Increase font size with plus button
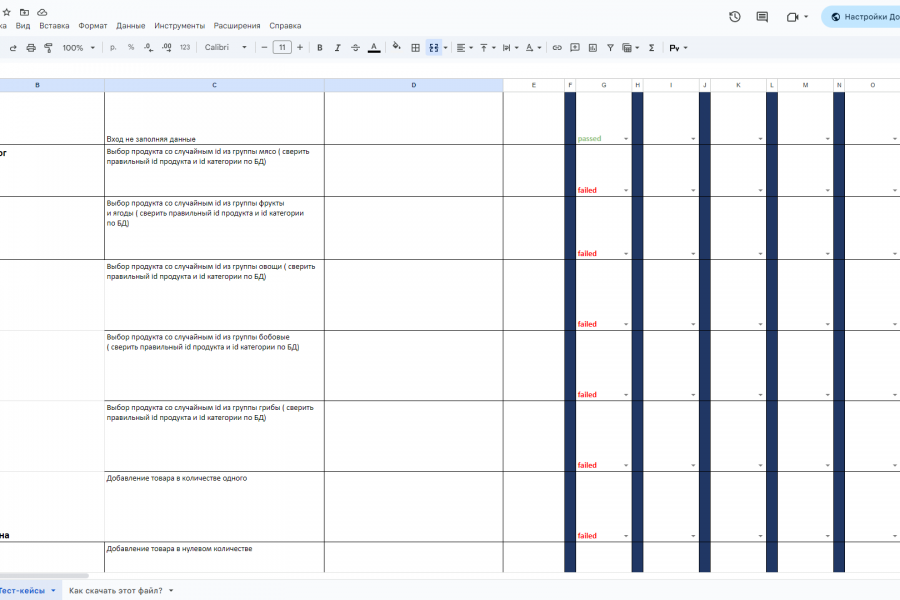 [300, 48]
